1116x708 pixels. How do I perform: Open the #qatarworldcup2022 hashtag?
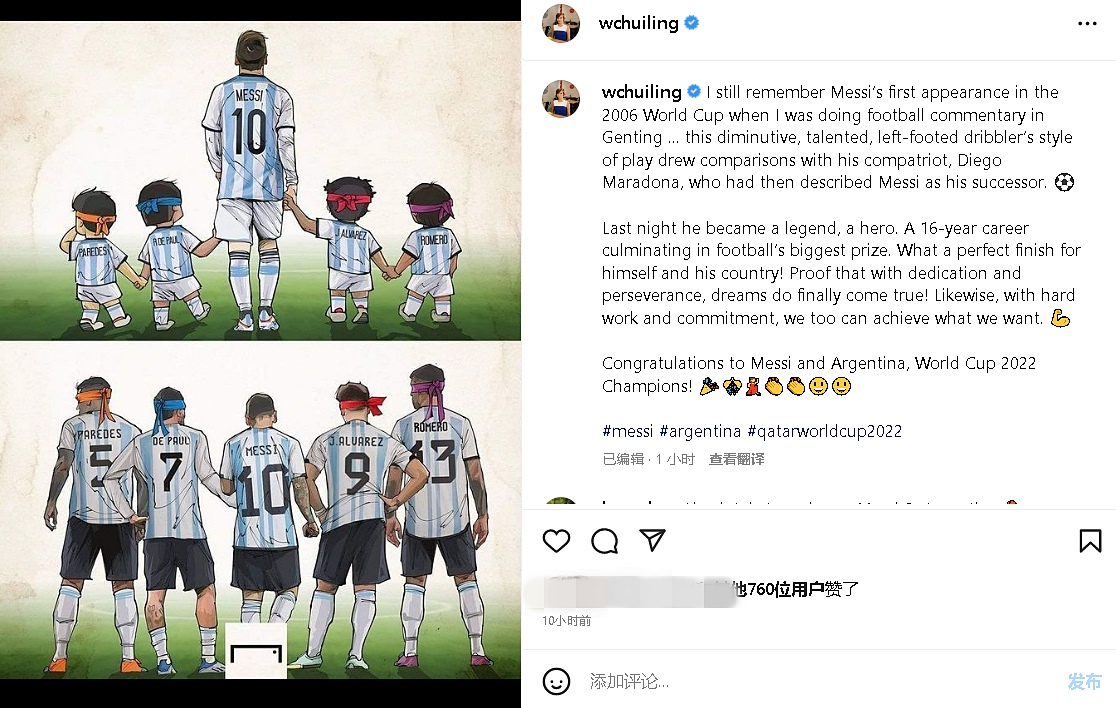(x=825, y=431)
